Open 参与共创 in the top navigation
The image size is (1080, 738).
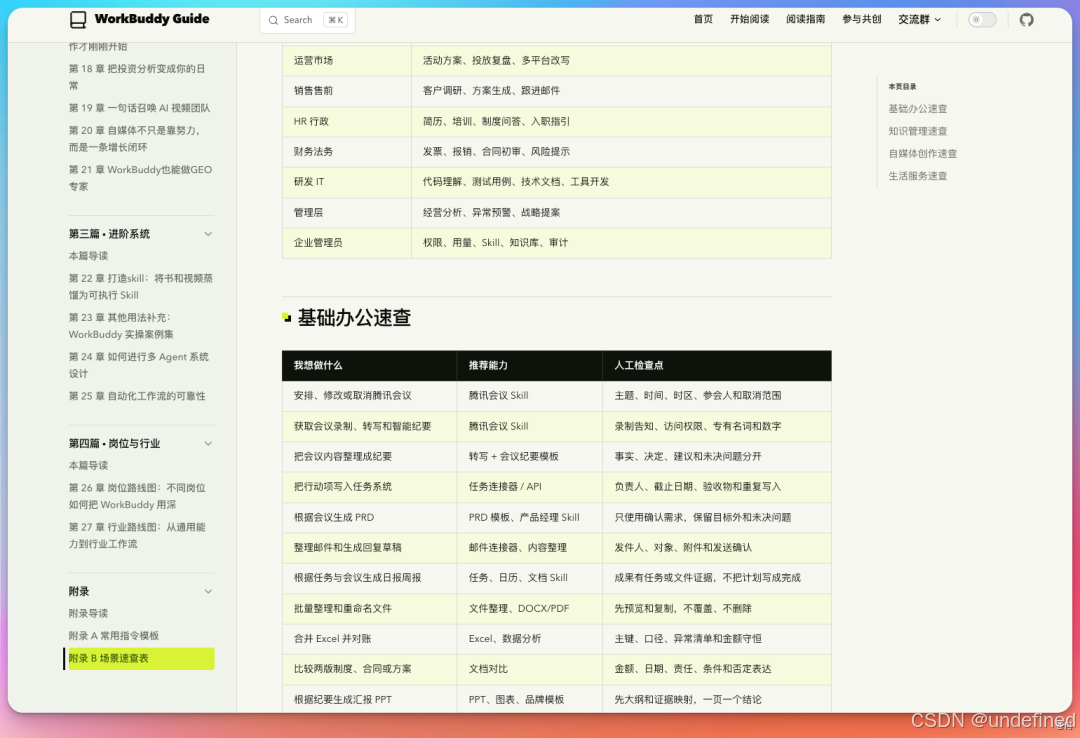coord(861,19)
